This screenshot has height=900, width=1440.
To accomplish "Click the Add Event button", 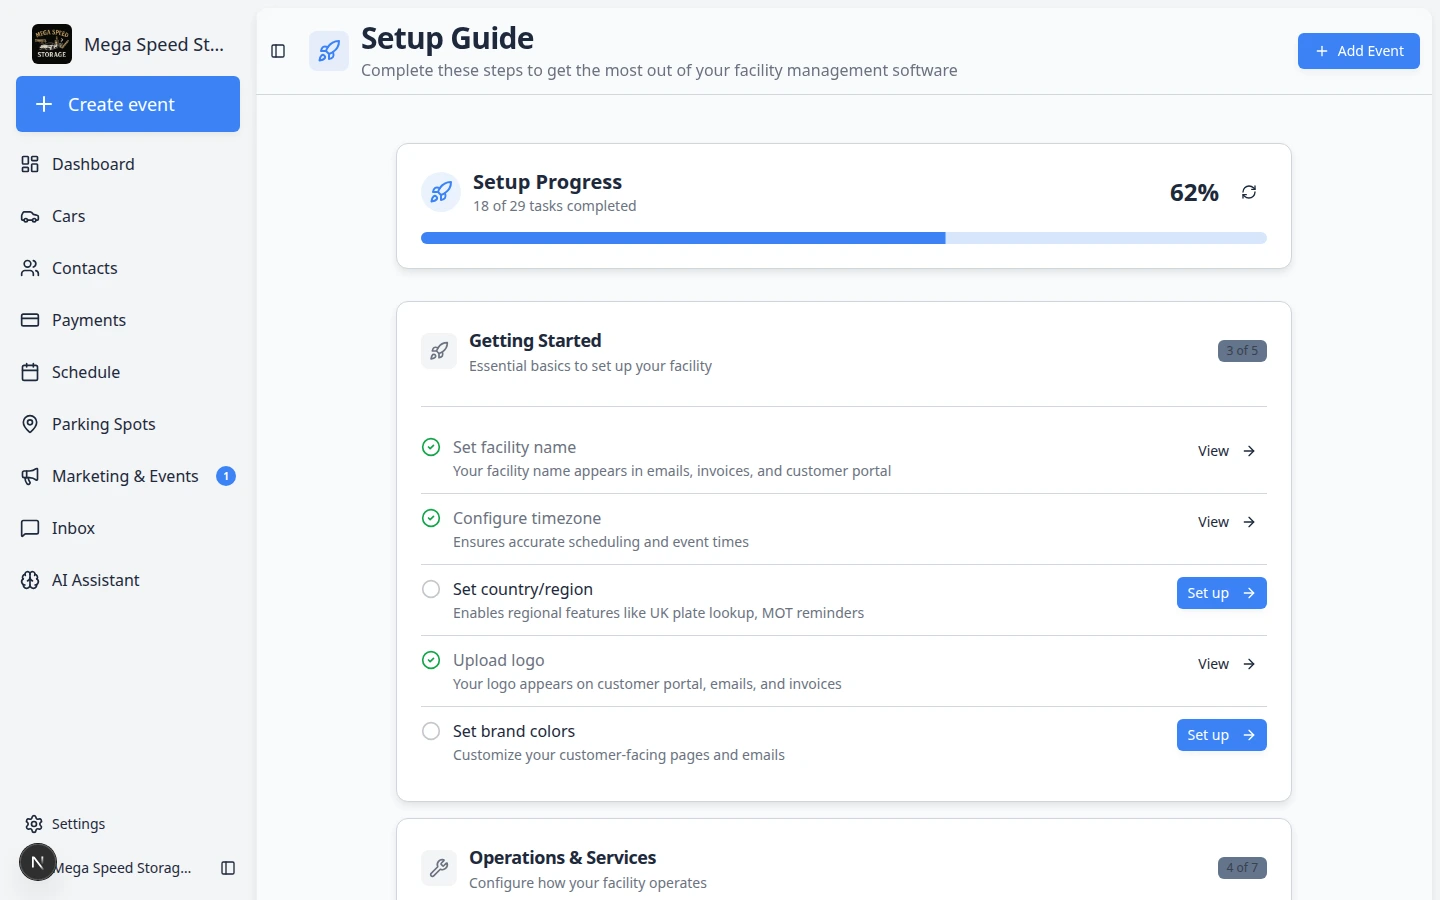I will point(1359,51).
